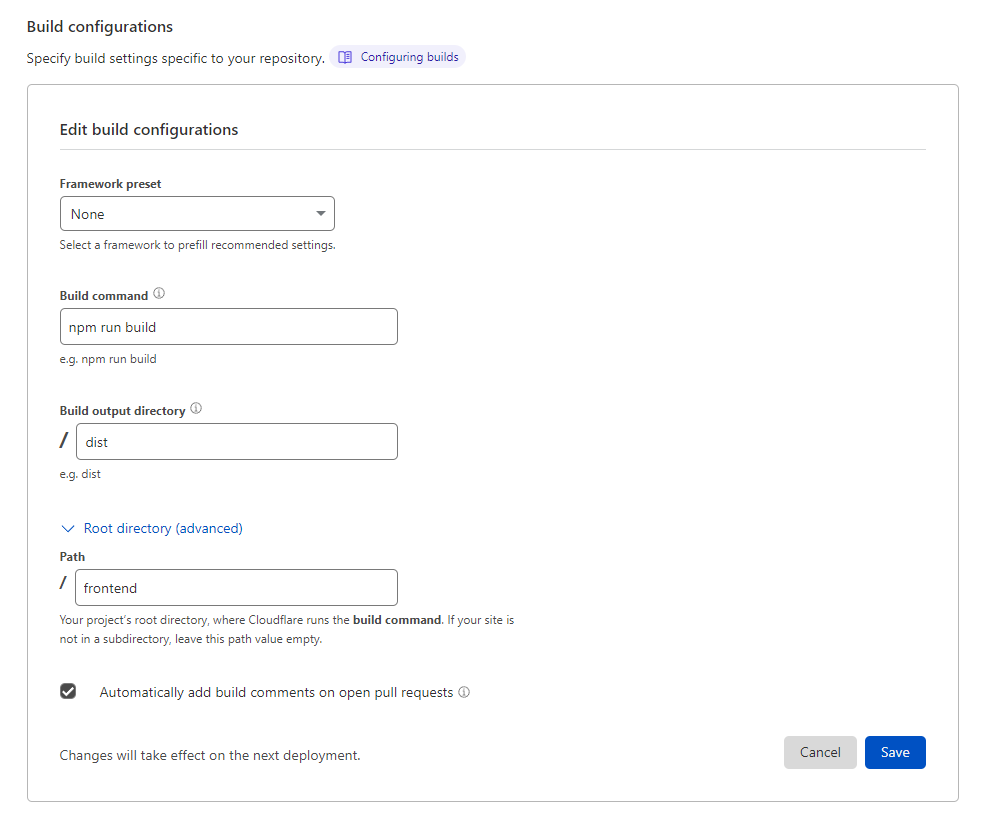Click the 'Automatically add build comments' label text
This screenshot has width=984, height=828.
276,692
